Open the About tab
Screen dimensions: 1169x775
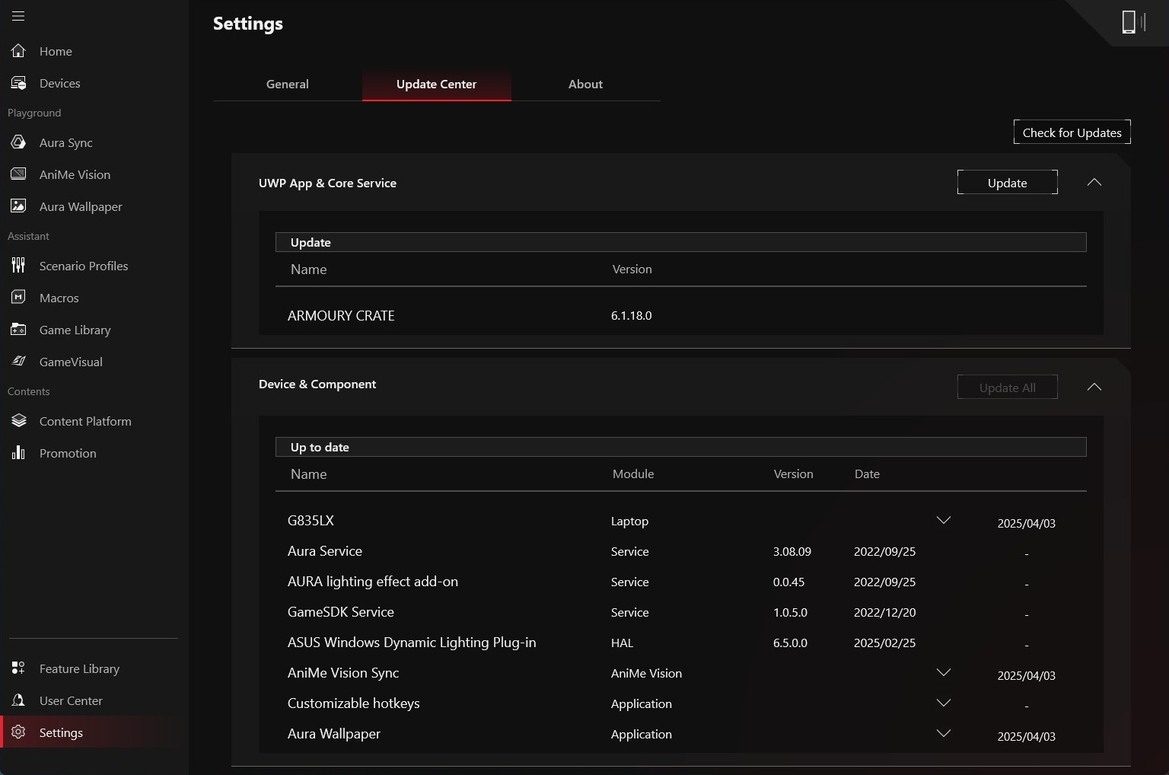585,84
